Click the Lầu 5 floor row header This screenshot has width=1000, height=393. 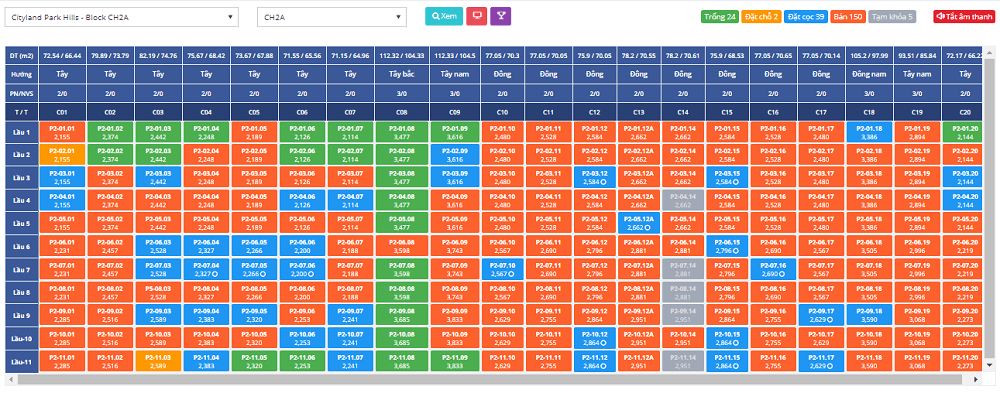[x=22, y=224]
